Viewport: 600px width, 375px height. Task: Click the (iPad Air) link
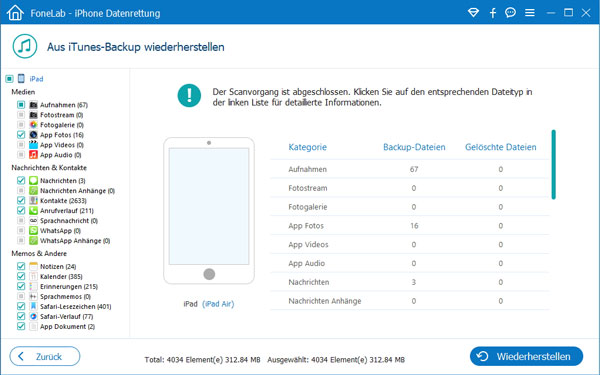[x=218, y=304]
